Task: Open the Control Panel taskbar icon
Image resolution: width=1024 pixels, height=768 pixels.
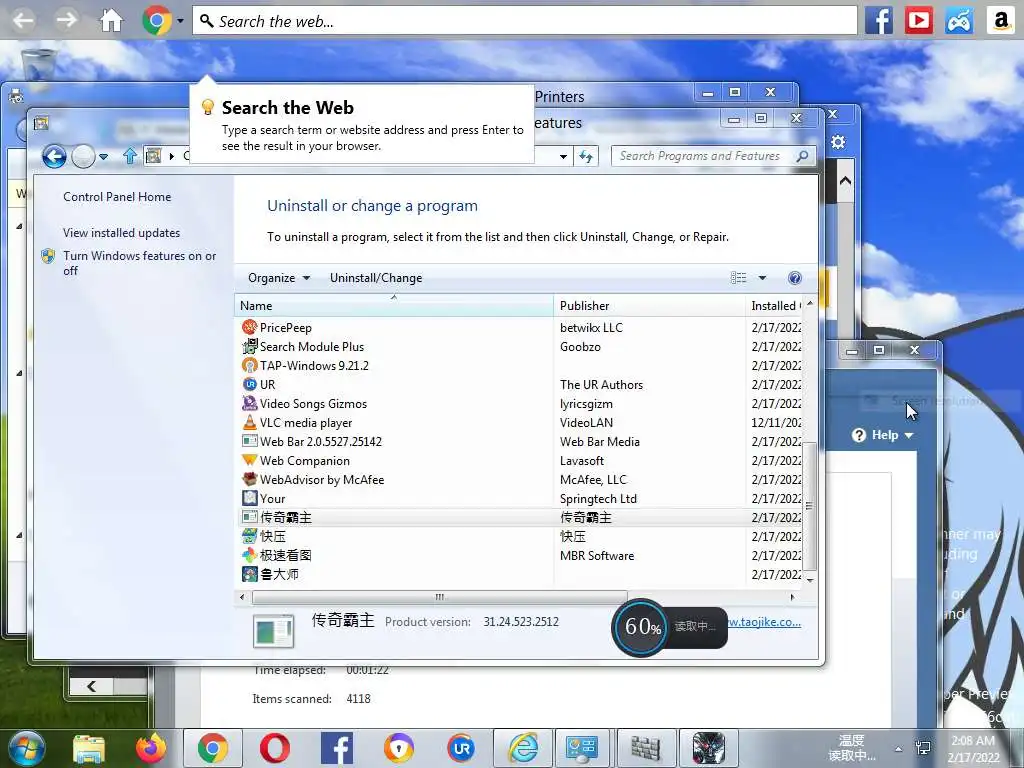Action: (581, 748)
